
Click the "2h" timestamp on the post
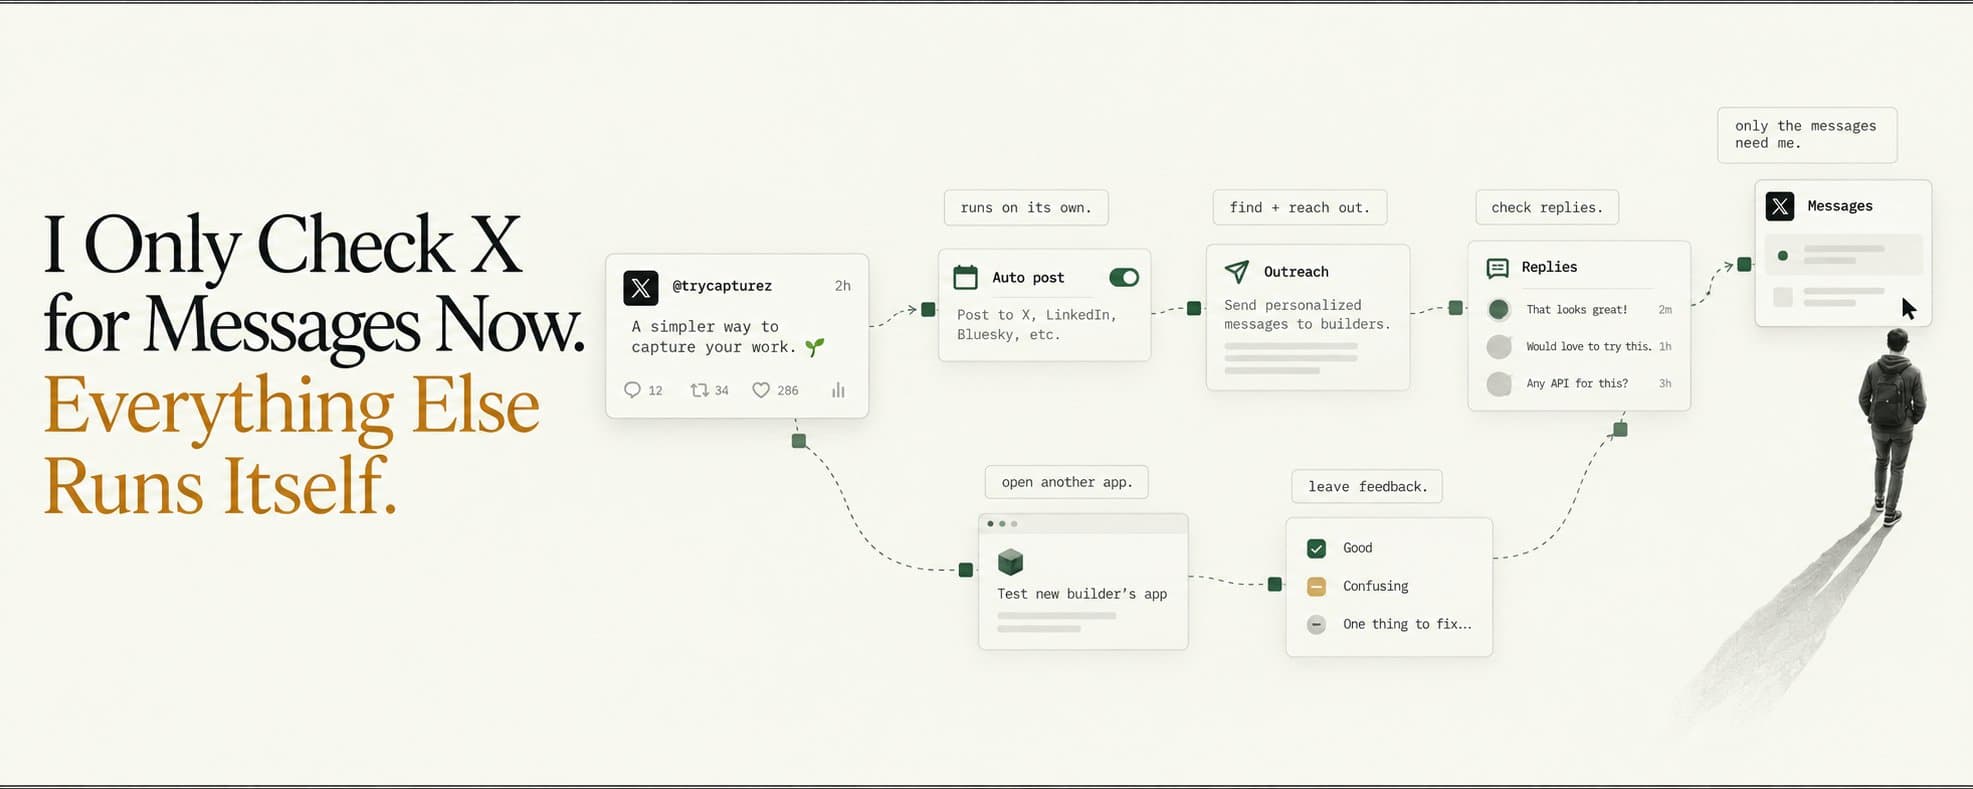pyautogui.click(x=843, y=286)
